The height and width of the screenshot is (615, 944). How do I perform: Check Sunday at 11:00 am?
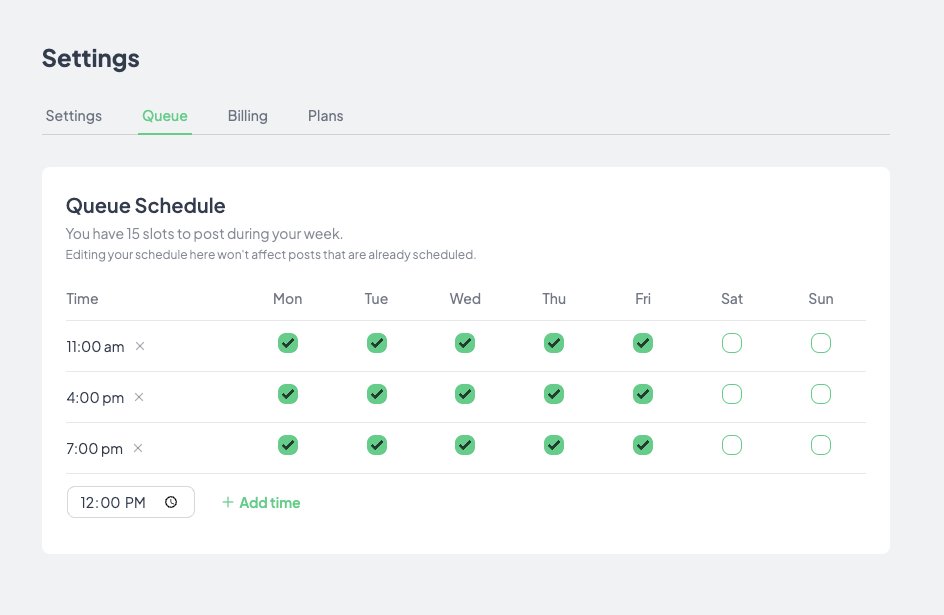click(821, 343)
